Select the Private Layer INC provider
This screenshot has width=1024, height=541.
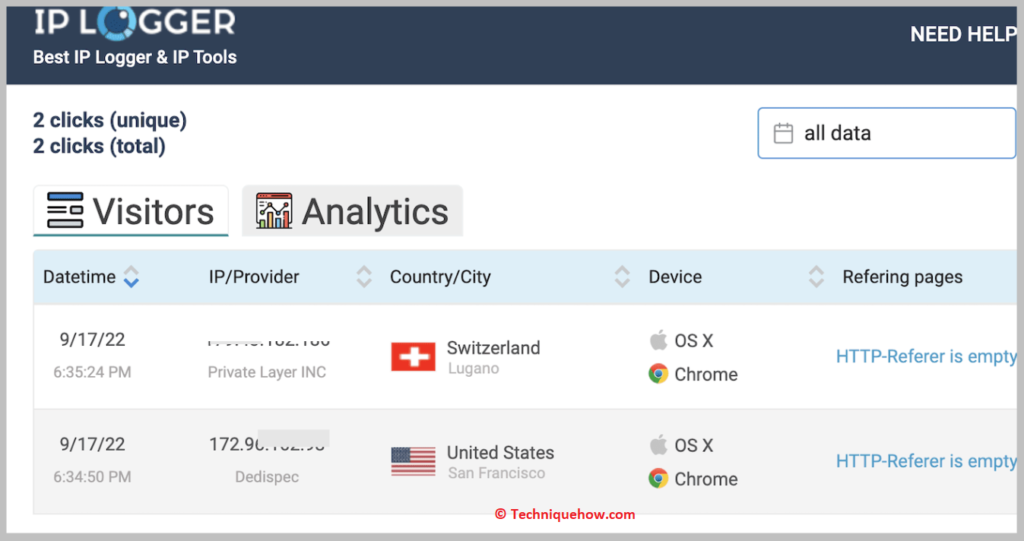[x=266, y=372]
